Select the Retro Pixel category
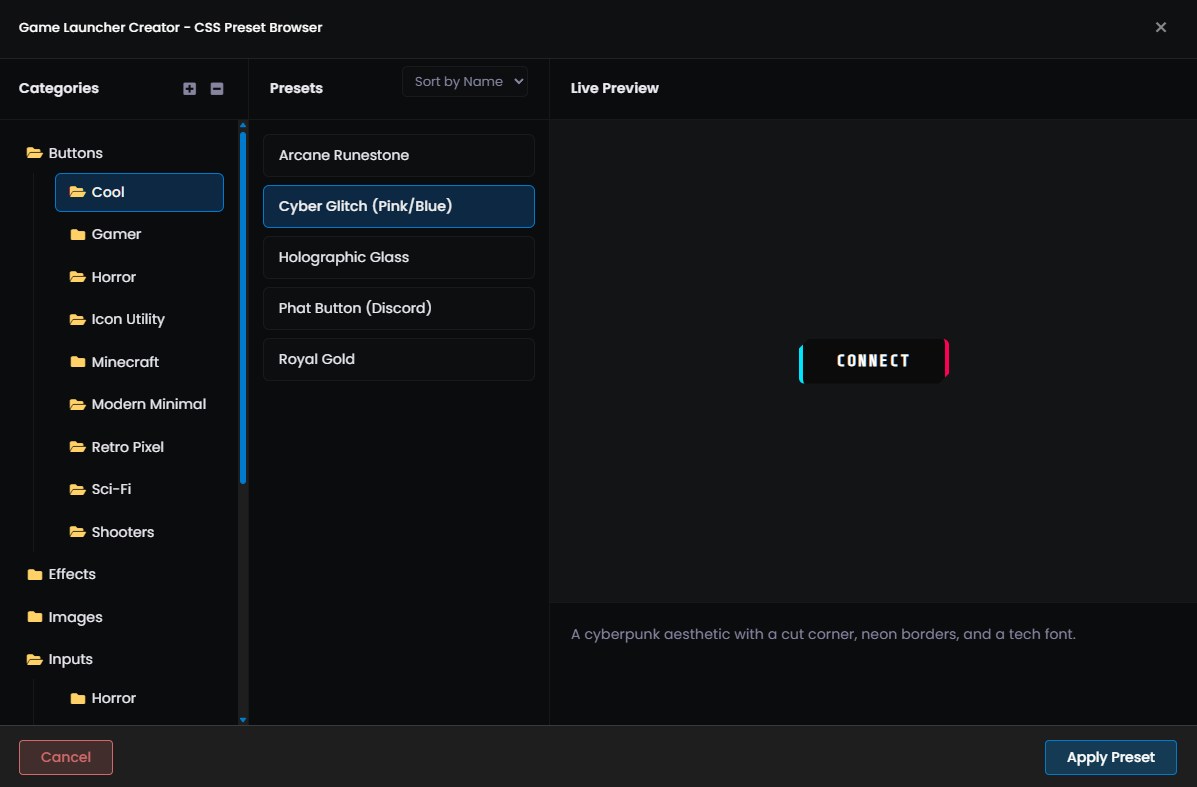Image resolution: width=1197 pixels, height=787 pixels. coord(127,447)
